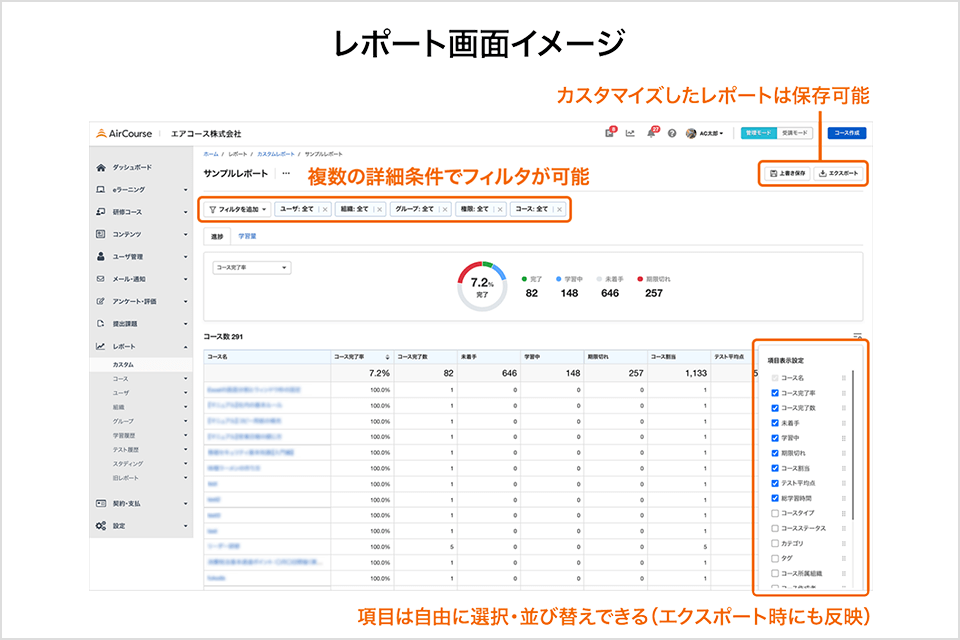Screen dimensions: 960x640
Task: Open the chart icon in top header
Action: click(630, 133)
